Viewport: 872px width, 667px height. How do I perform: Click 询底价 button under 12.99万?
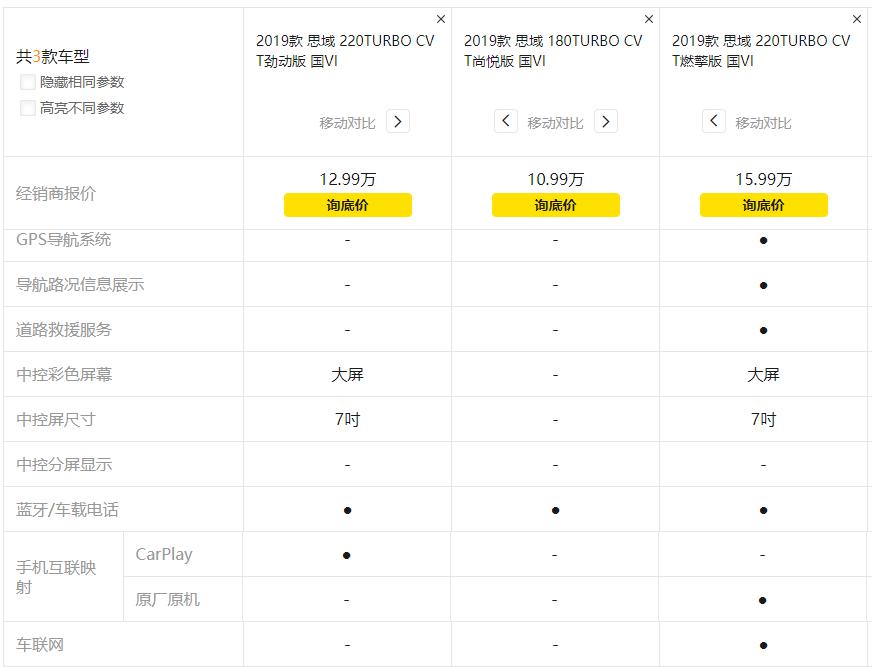click(x=347, y=205)
